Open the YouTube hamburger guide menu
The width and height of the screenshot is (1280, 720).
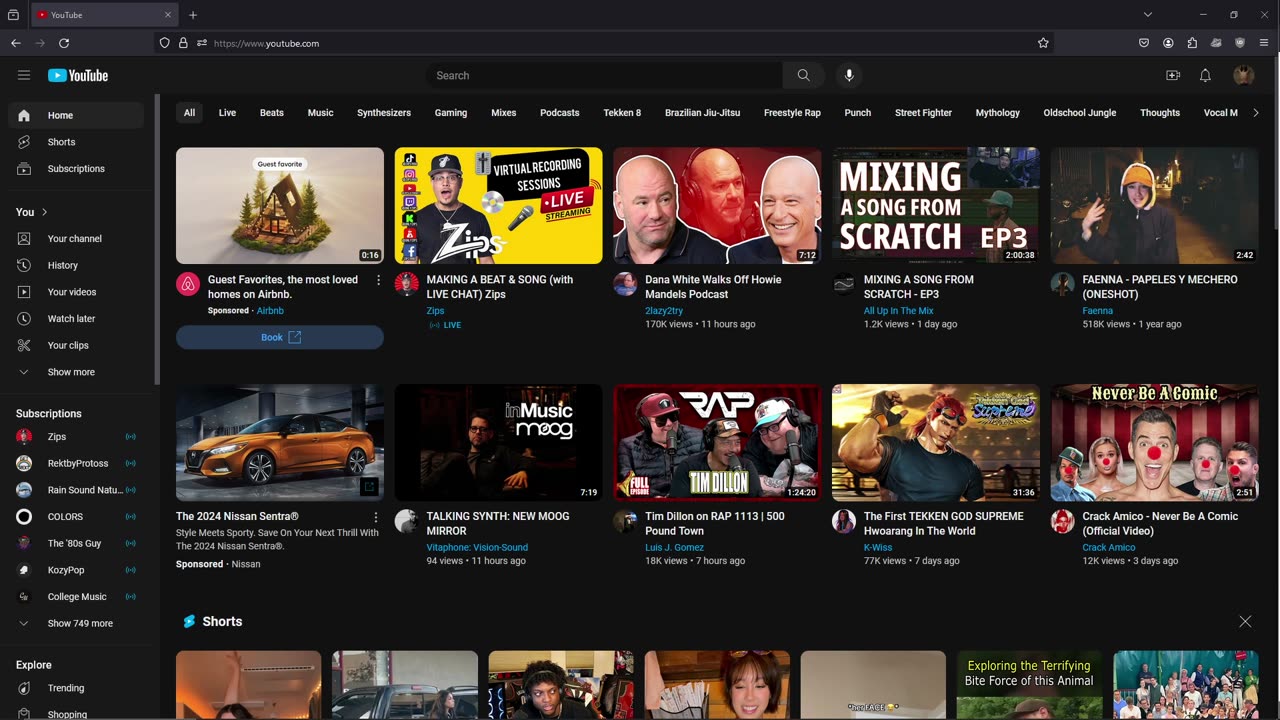point(24,75)
